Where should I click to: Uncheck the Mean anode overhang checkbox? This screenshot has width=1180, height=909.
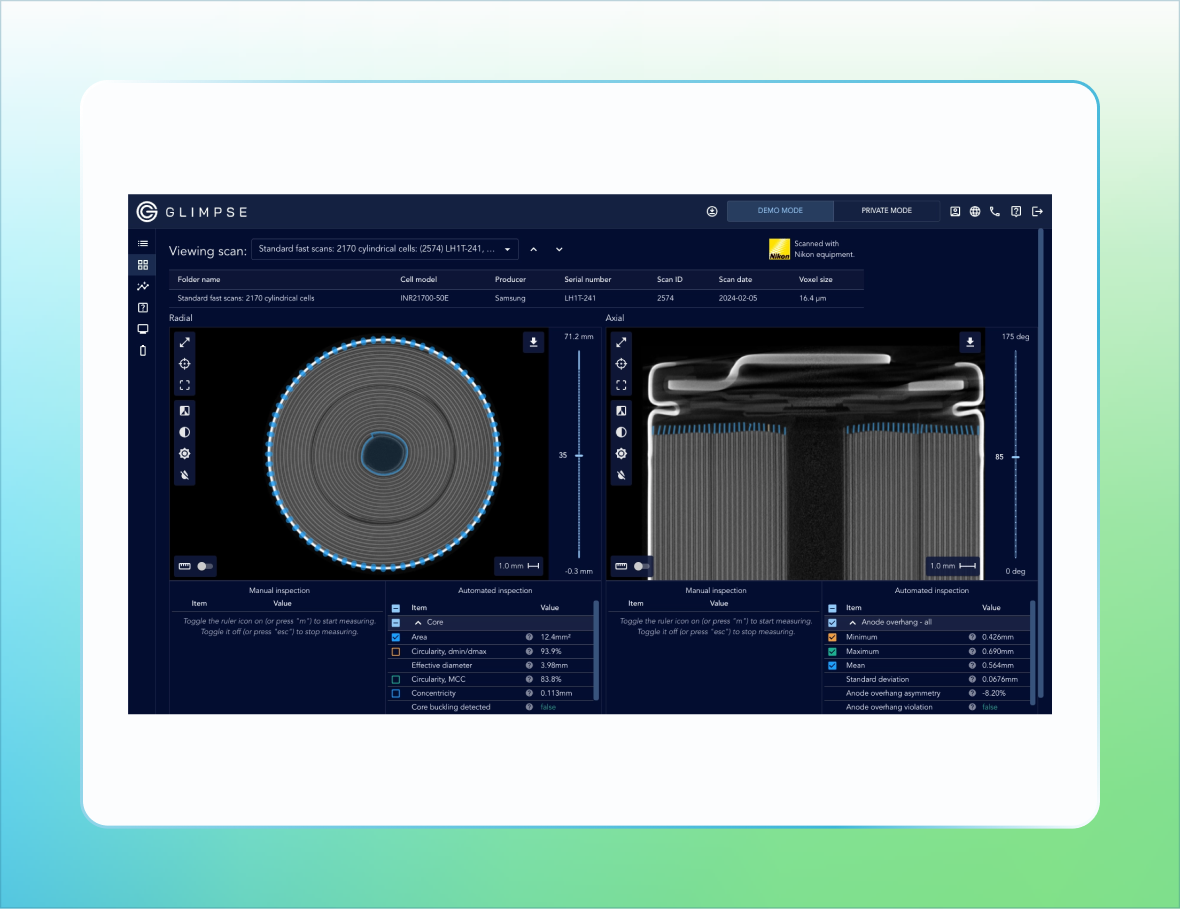point(832,666)
